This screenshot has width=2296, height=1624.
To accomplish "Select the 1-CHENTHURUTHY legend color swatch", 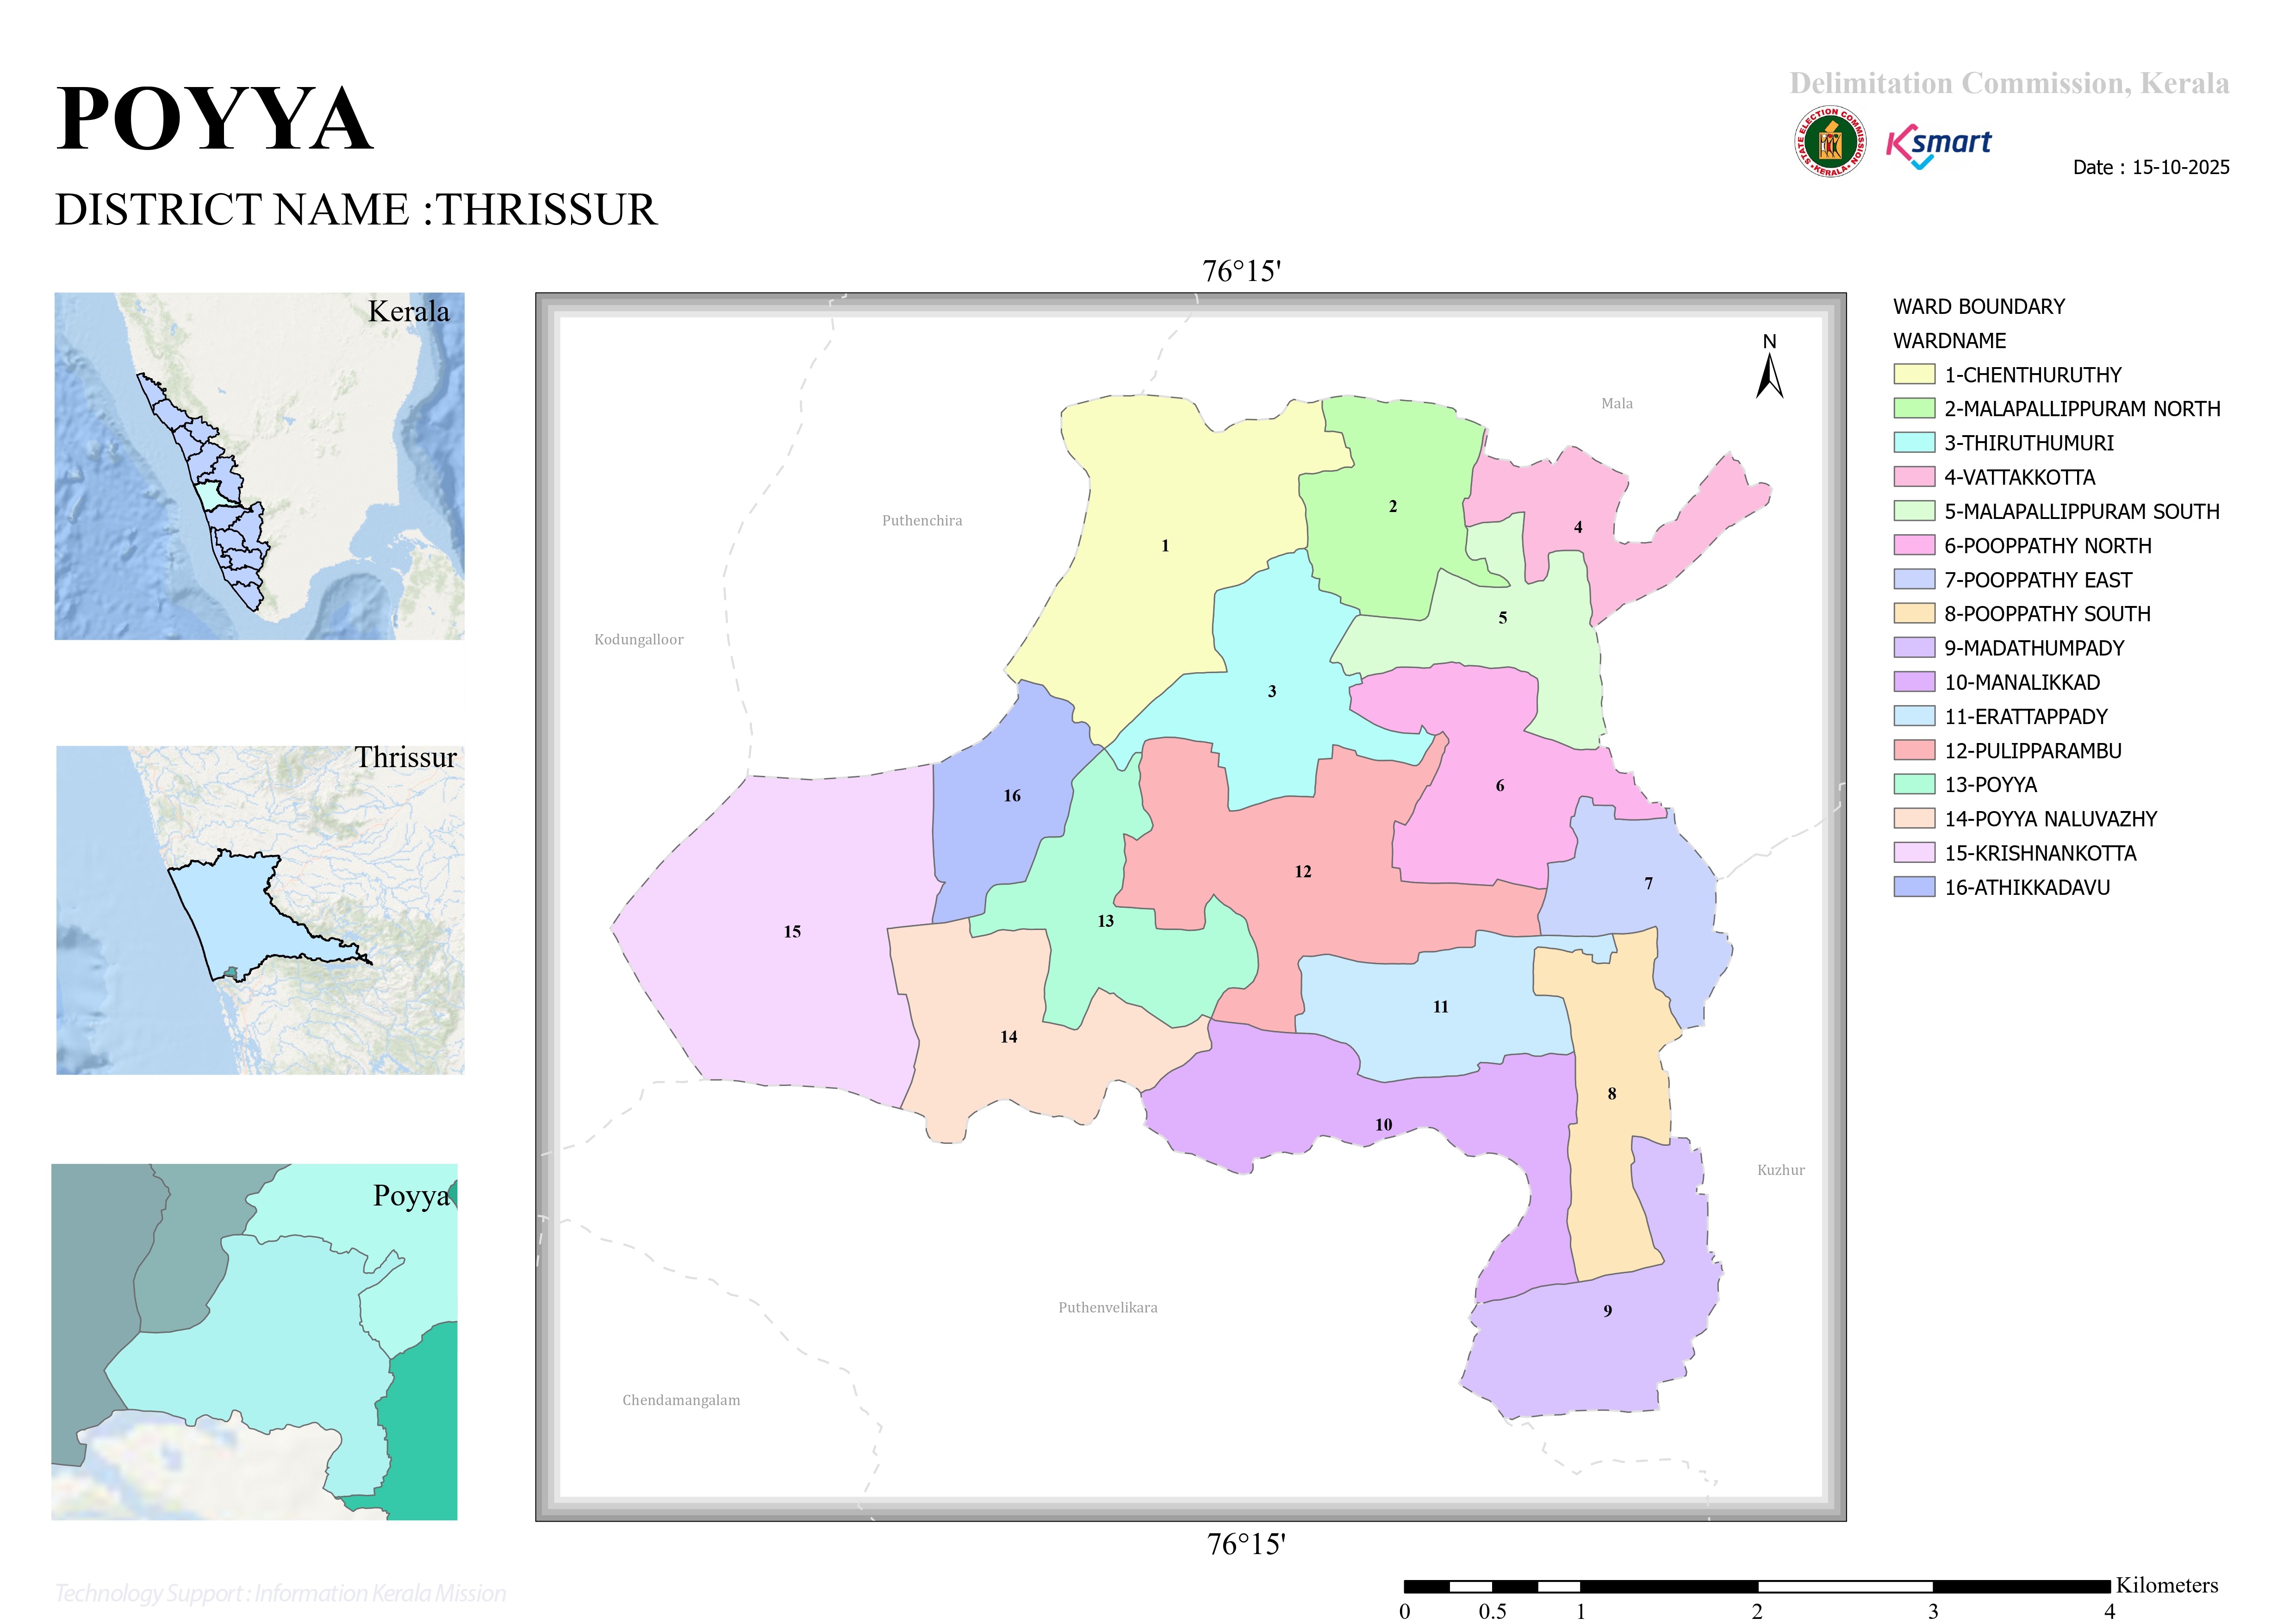I will tap(1914, 374).
